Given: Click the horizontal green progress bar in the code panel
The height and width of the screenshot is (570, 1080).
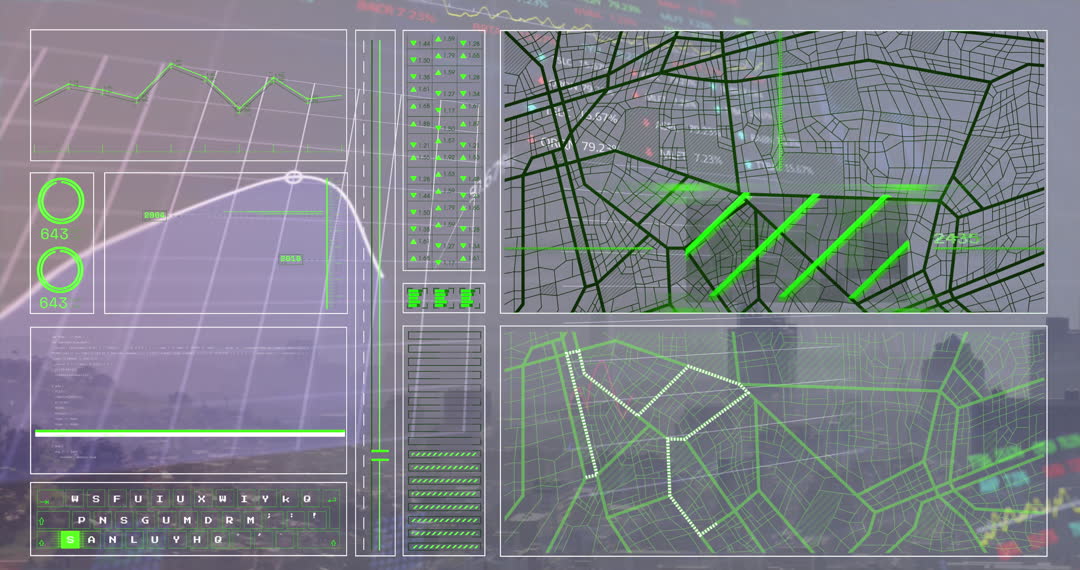Looking at the screenshot, I should [190, 433].
